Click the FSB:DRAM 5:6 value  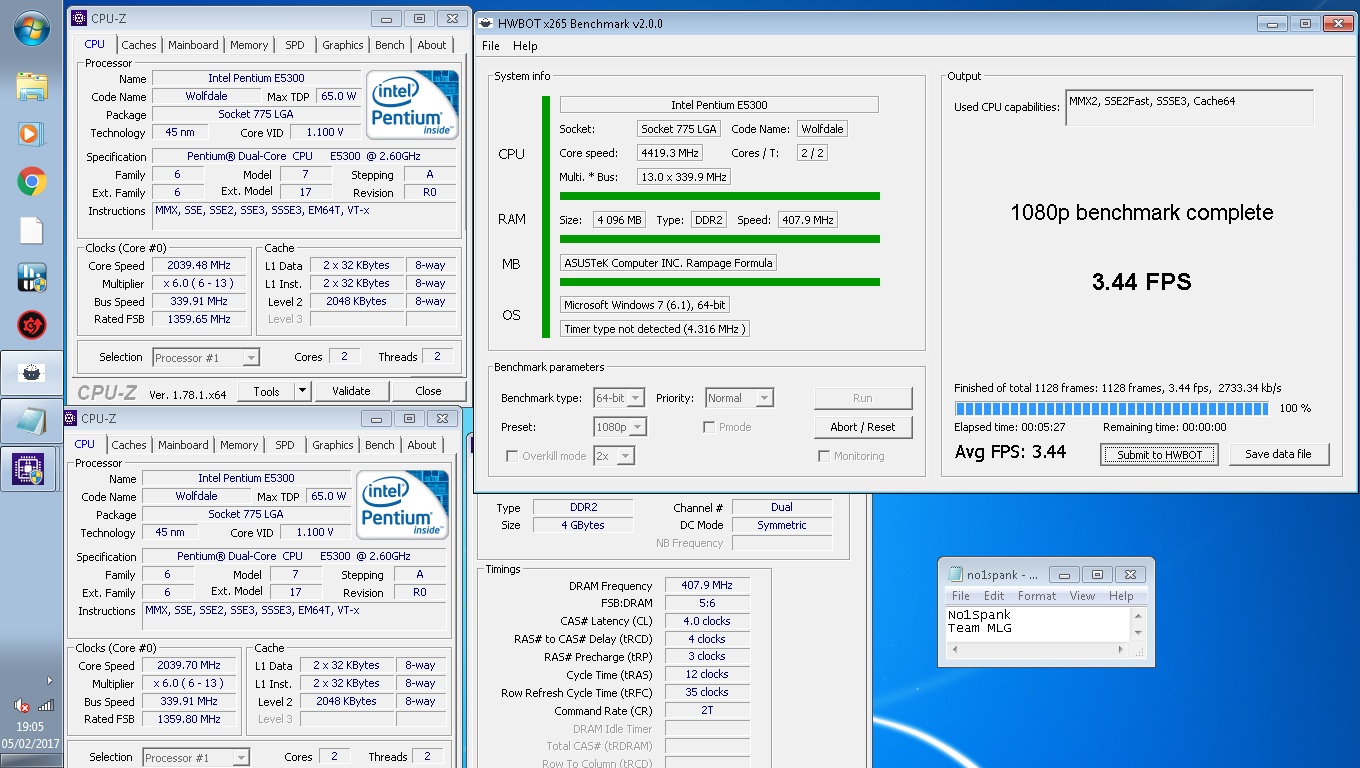[707, 603]
